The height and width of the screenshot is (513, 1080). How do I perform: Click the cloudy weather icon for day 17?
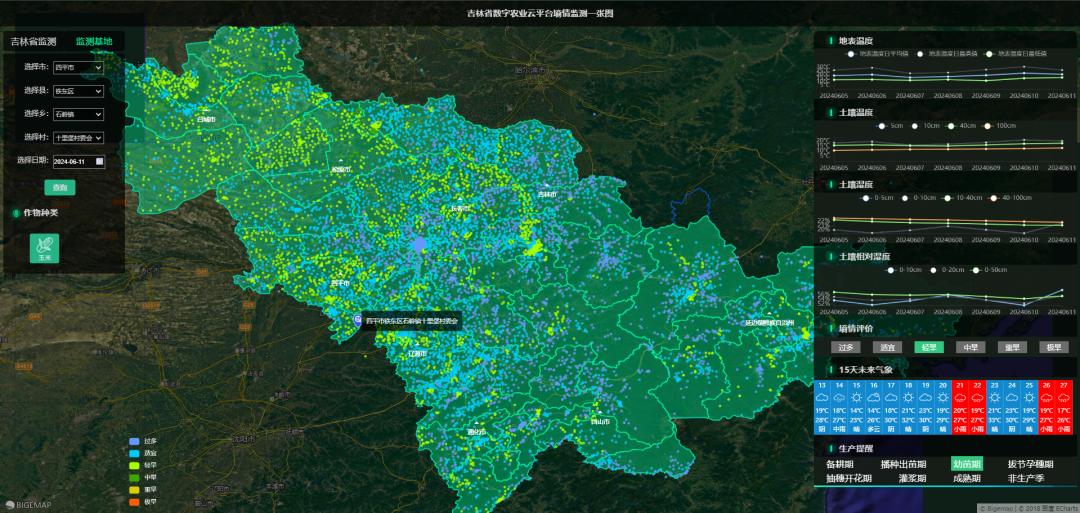tap(891, 397)
